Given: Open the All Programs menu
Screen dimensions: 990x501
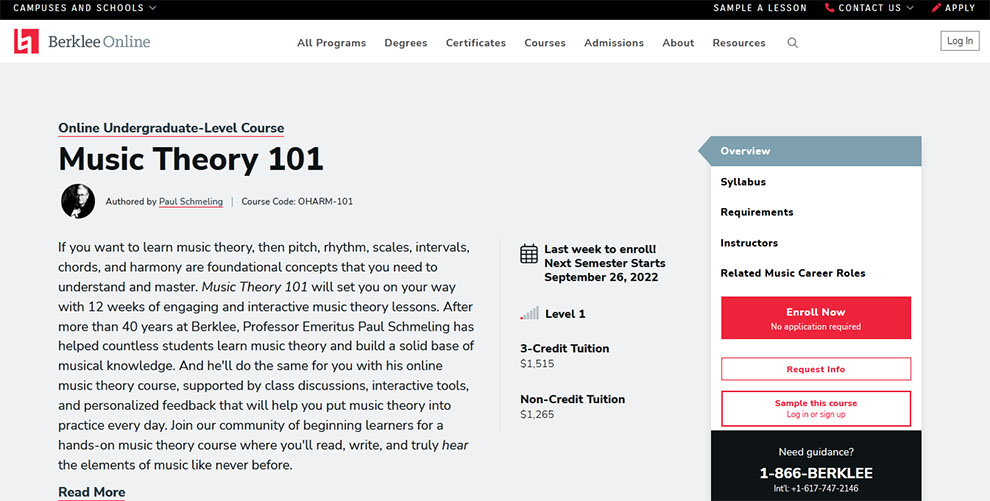Looking at the screenshot, I should (x=331, y=43).
